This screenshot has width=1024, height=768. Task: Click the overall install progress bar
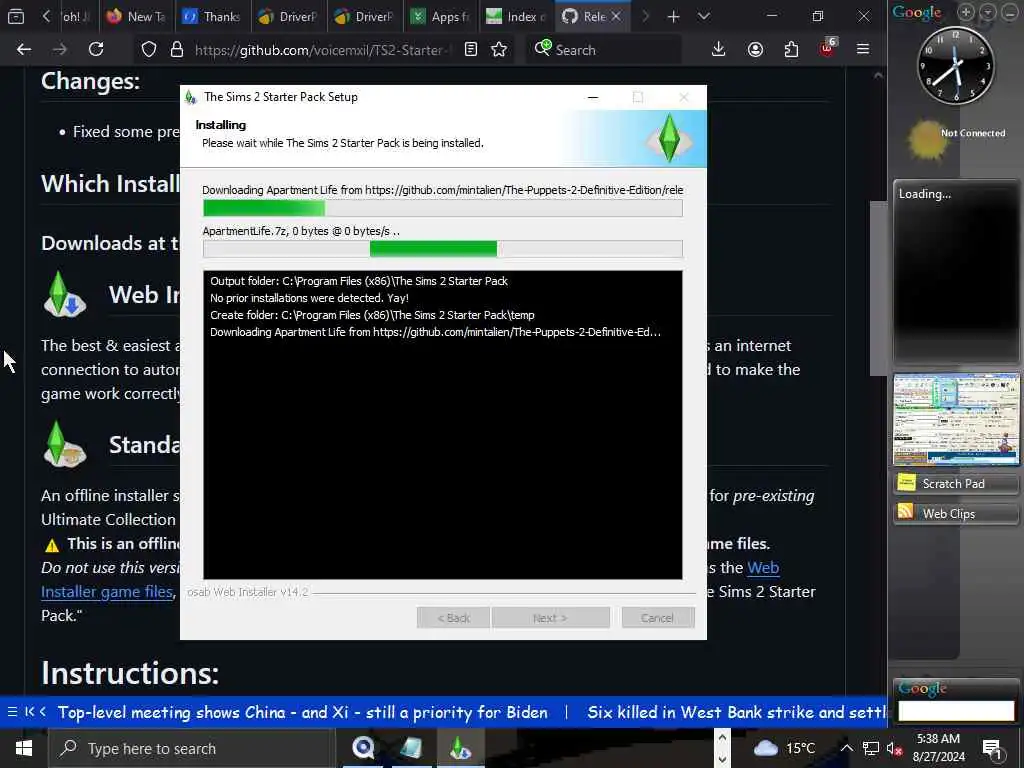pyautogui.click(x=443, y=208)
